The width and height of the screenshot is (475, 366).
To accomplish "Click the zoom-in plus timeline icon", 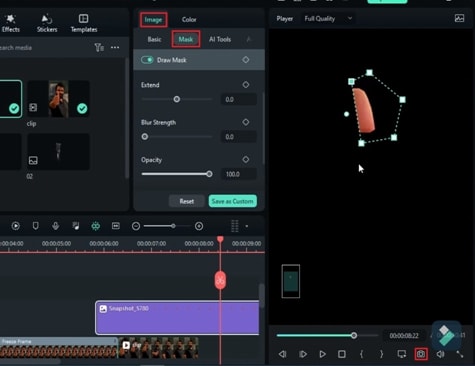I will click(199, 226).
